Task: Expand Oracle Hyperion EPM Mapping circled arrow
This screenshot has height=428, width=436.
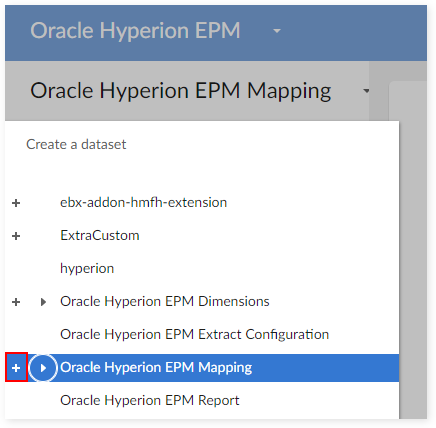Action: (x=43, y=368)
